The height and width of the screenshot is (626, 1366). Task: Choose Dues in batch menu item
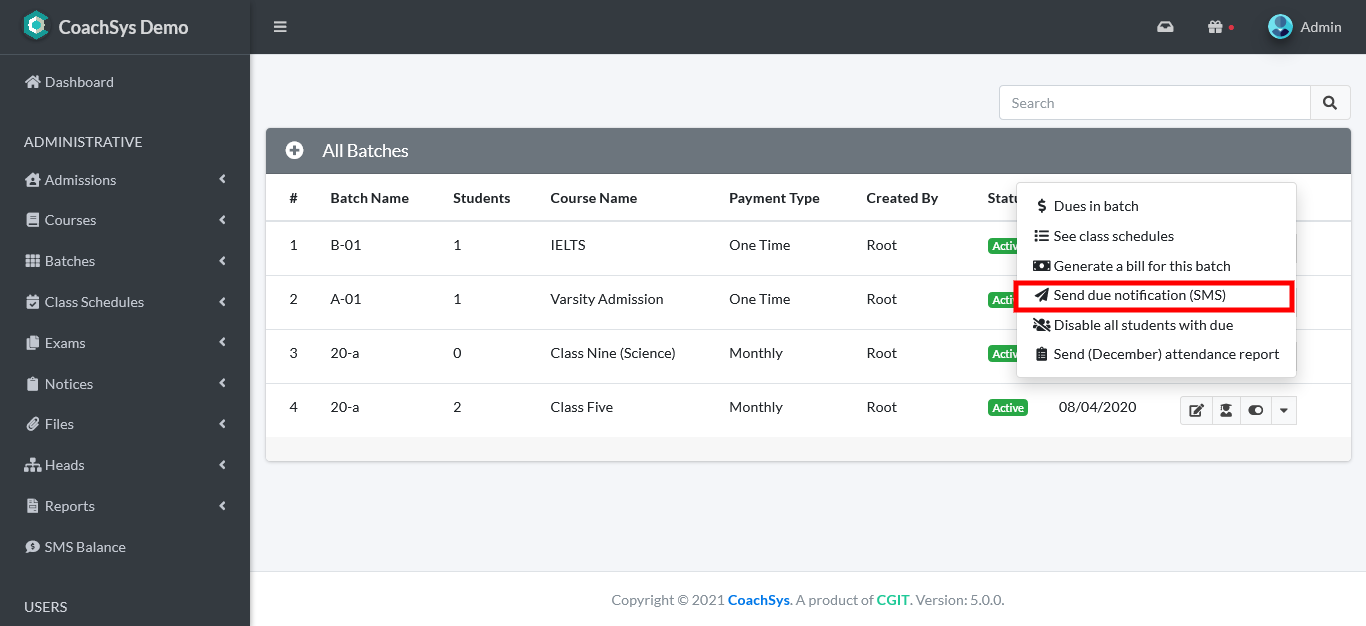[1096, 206]
